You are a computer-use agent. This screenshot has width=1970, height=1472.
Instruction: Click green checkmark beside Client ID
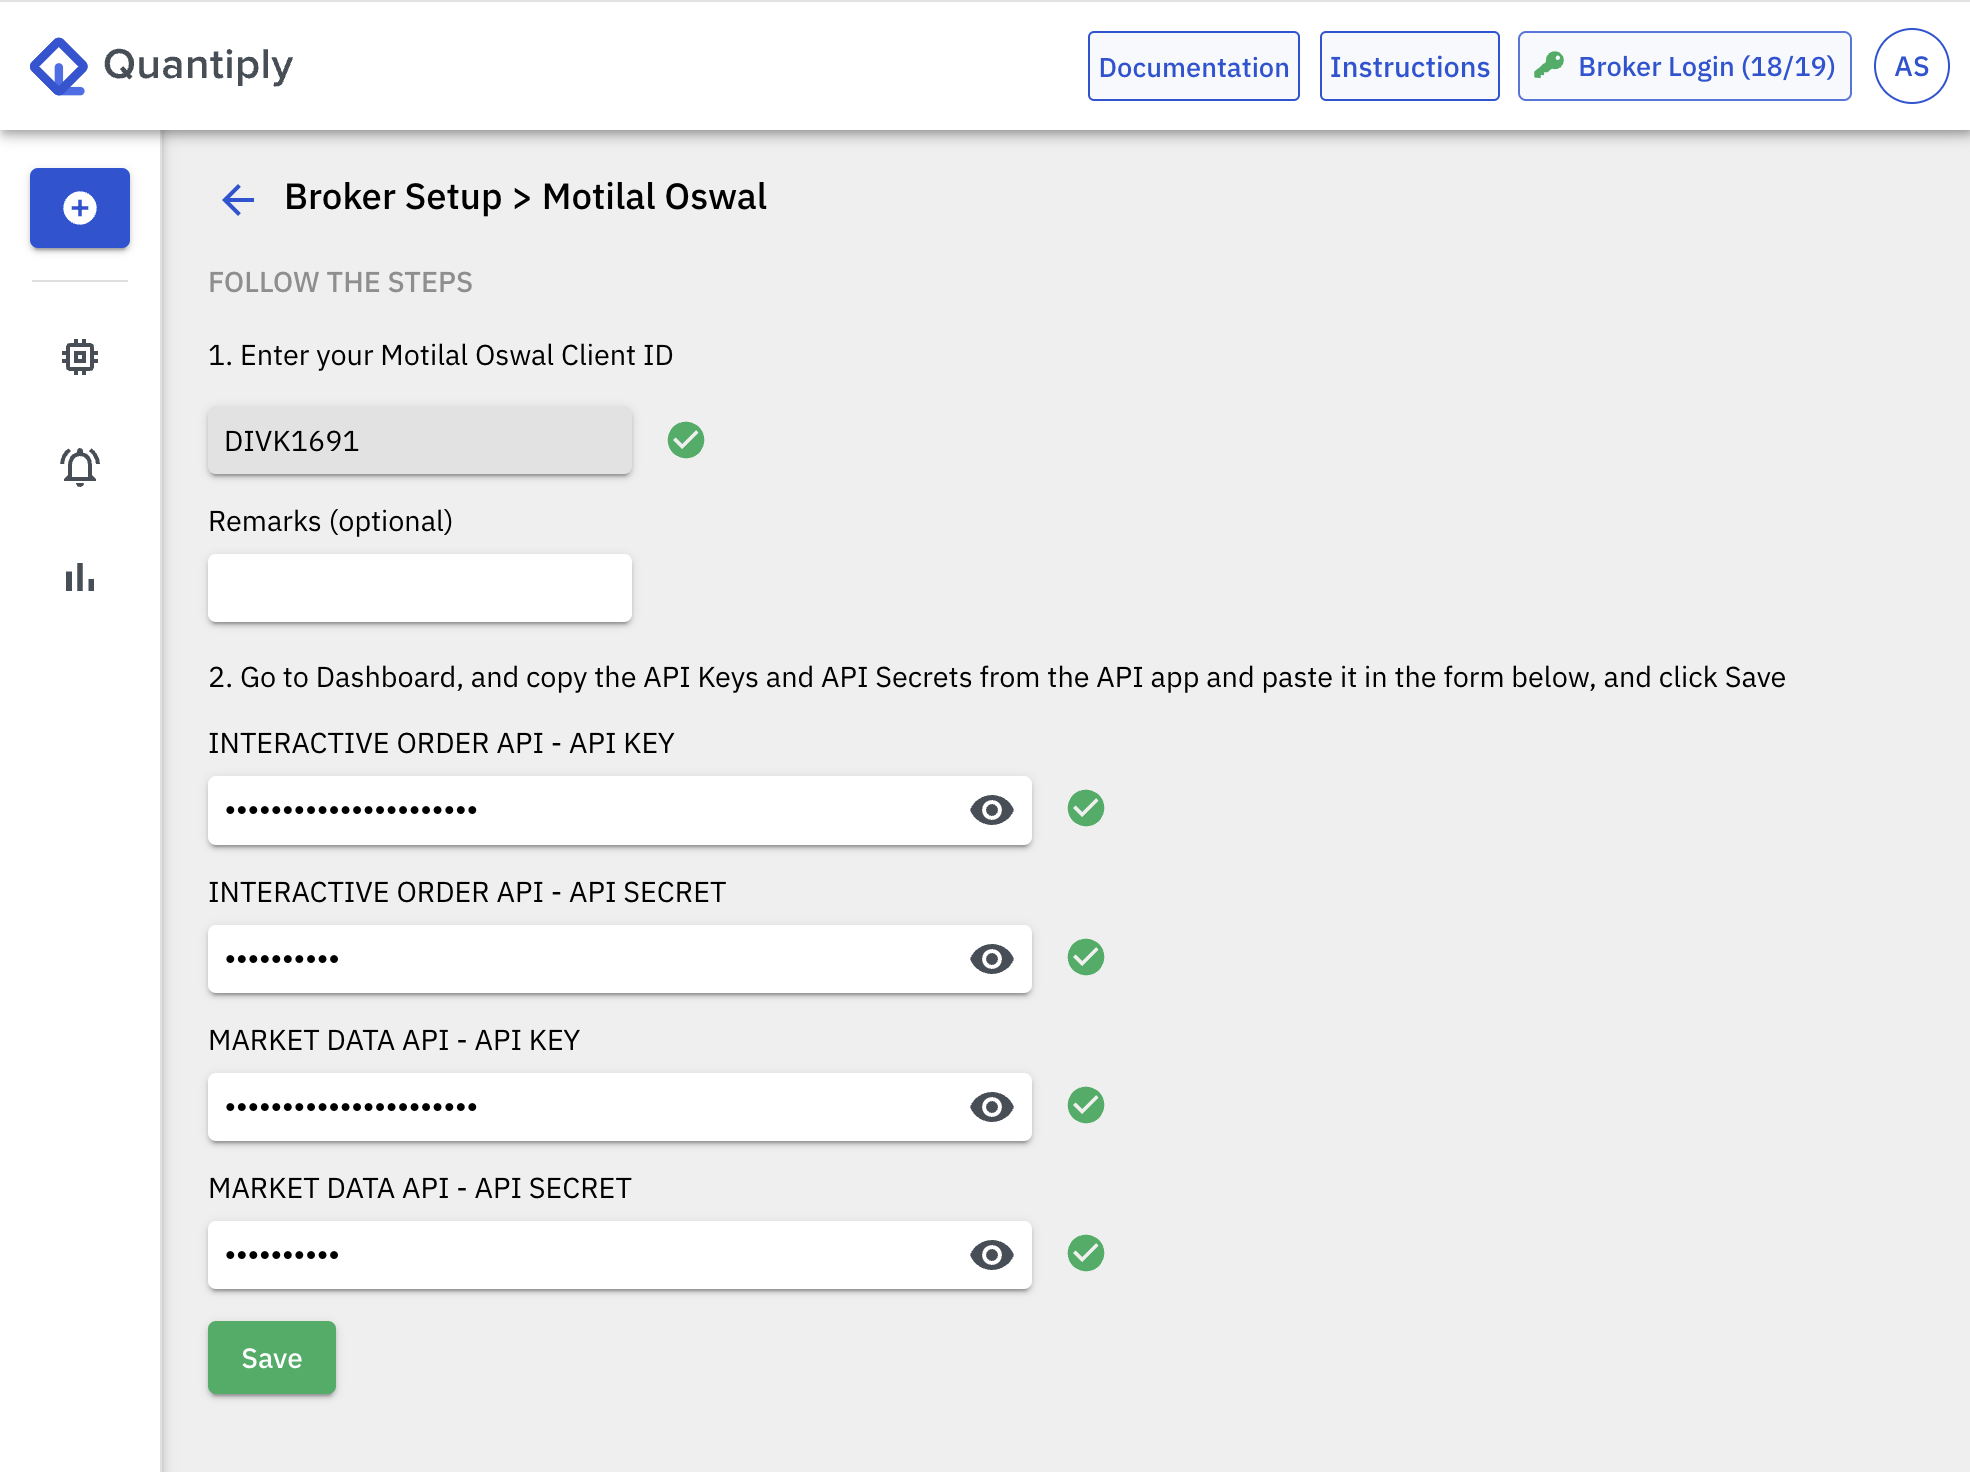pyautogui.click(x=686, y=440)
